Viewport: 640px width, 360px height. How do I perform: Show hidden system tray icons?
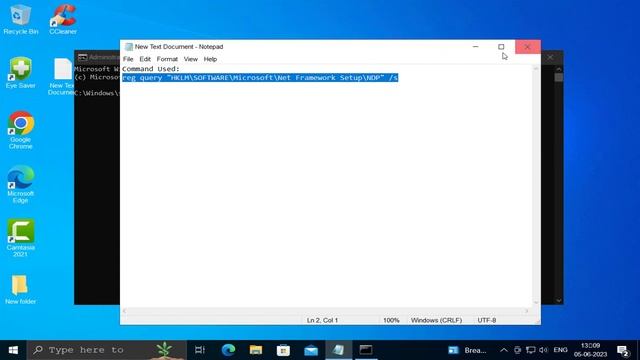504,350
